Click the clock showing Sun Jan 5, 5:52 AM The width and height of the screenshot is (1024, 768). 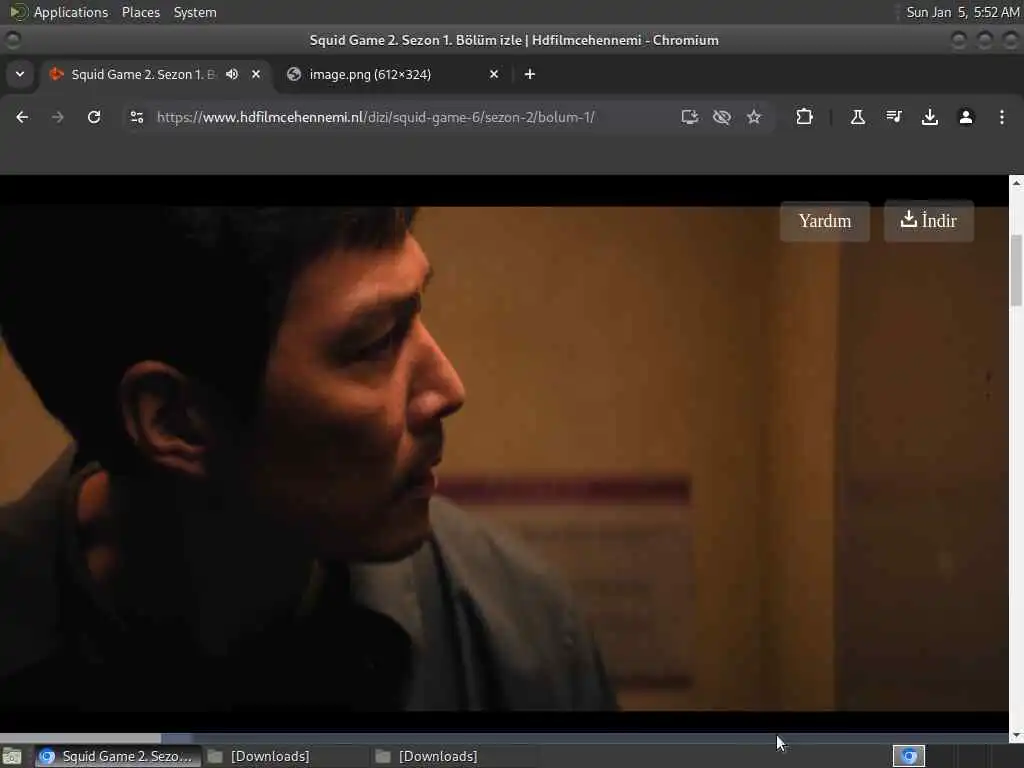click(x=963, y=12)
